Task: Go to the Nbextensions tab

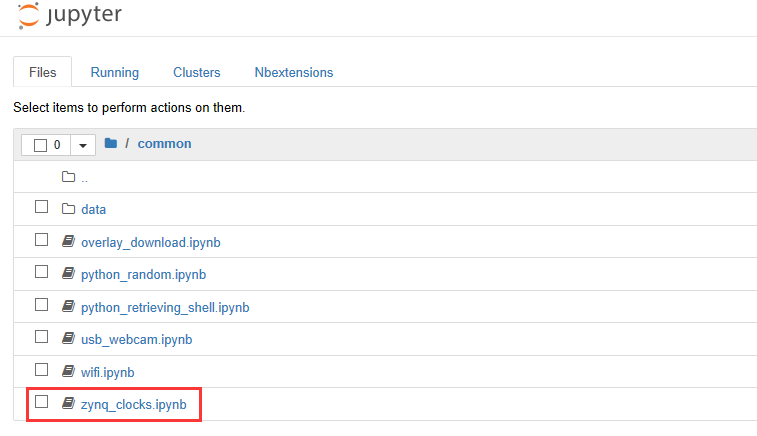Action: click(x=294, y=72)
